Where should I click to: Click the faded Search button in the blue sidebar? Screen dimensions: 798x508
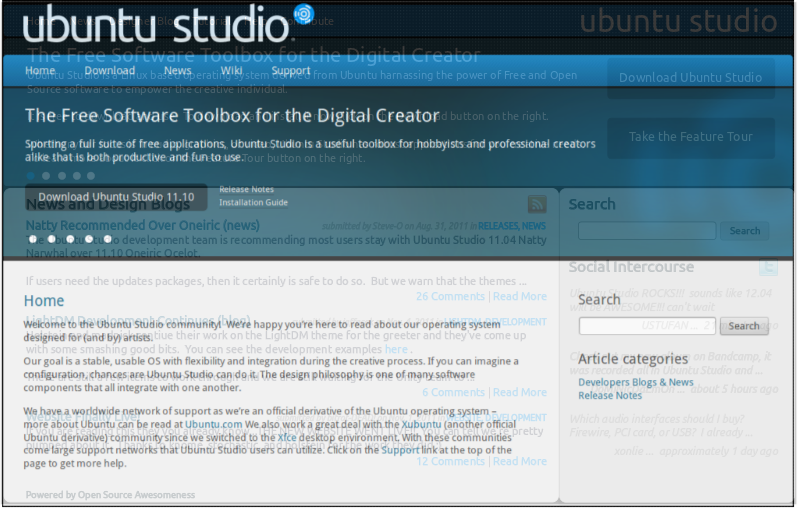tap(745, 231)
